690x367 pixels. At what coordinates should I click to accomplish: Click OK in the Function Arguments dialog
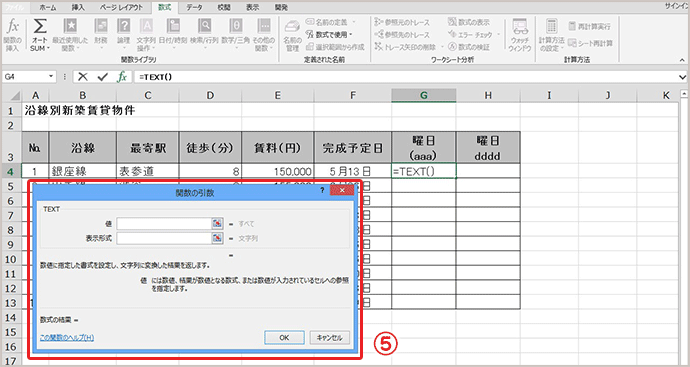(284, 338)
